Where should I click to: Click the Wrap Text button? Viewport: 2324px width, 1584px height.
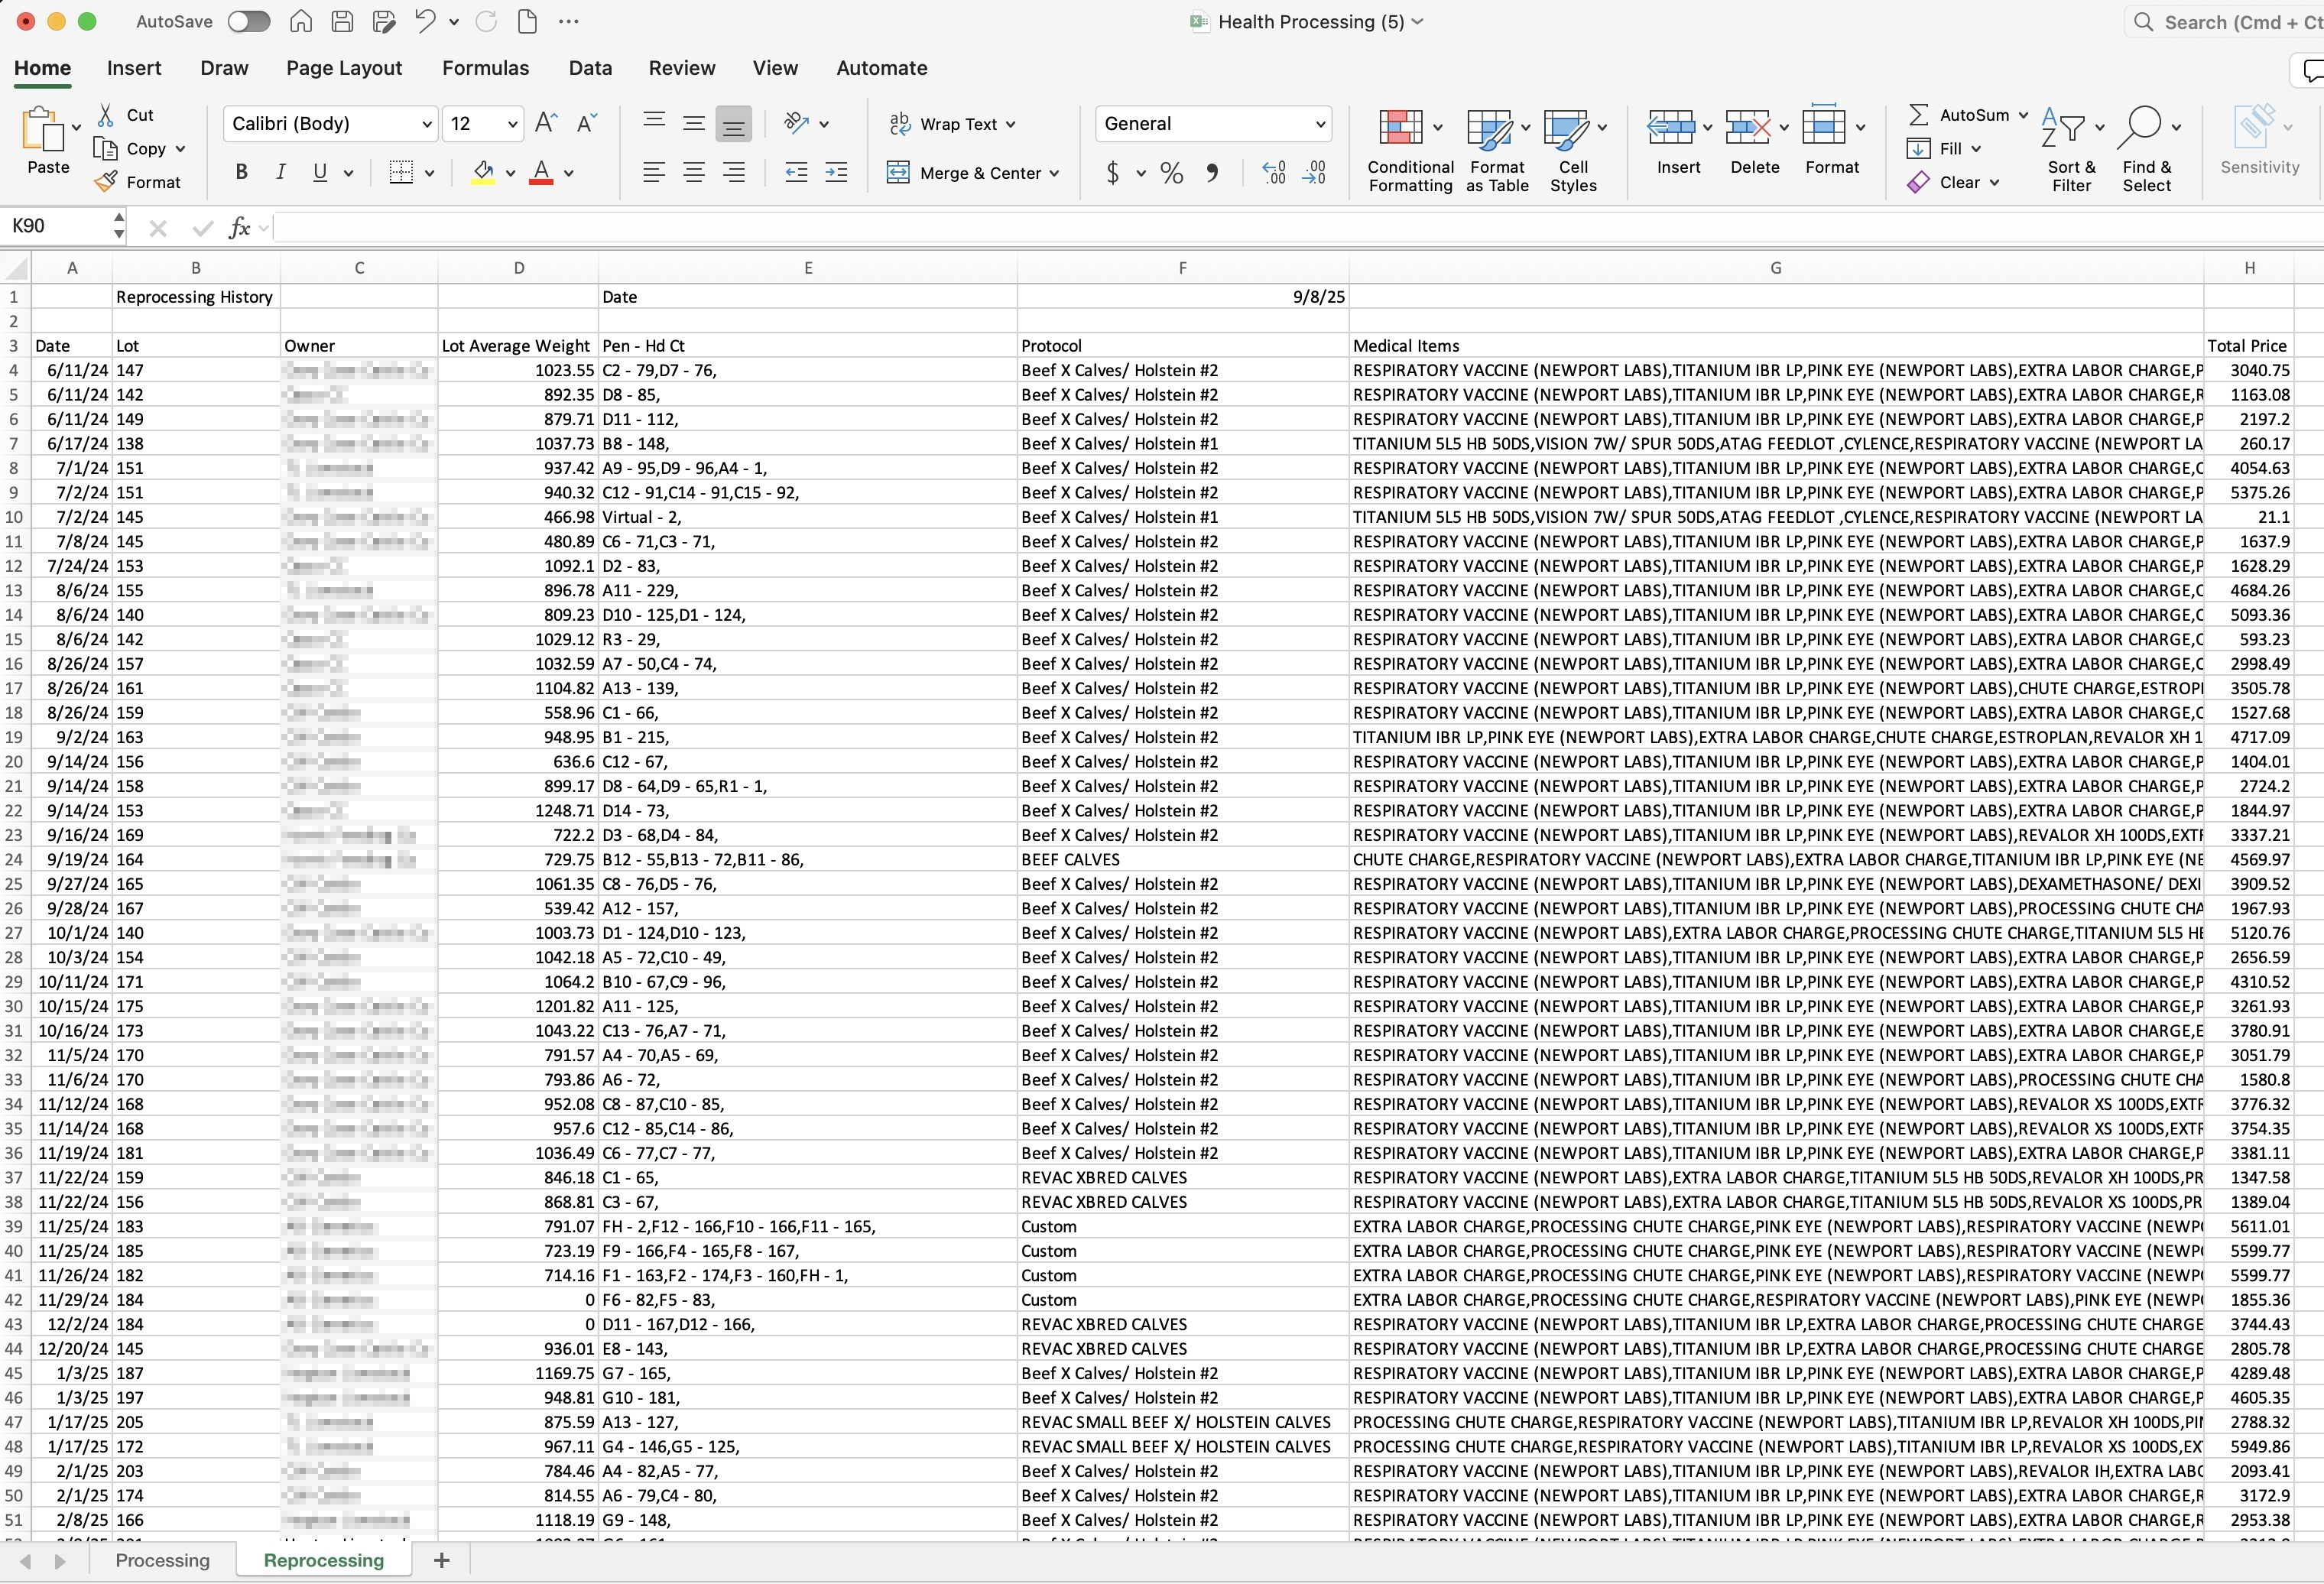point(952,124)
